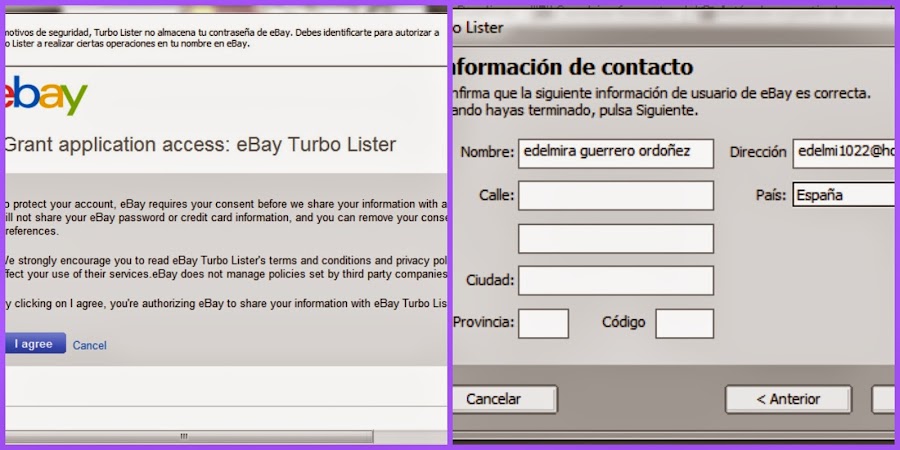This screenshot has width=900, height=450.
Task: Click the Dirección label
Action: (x=758, y=152)
